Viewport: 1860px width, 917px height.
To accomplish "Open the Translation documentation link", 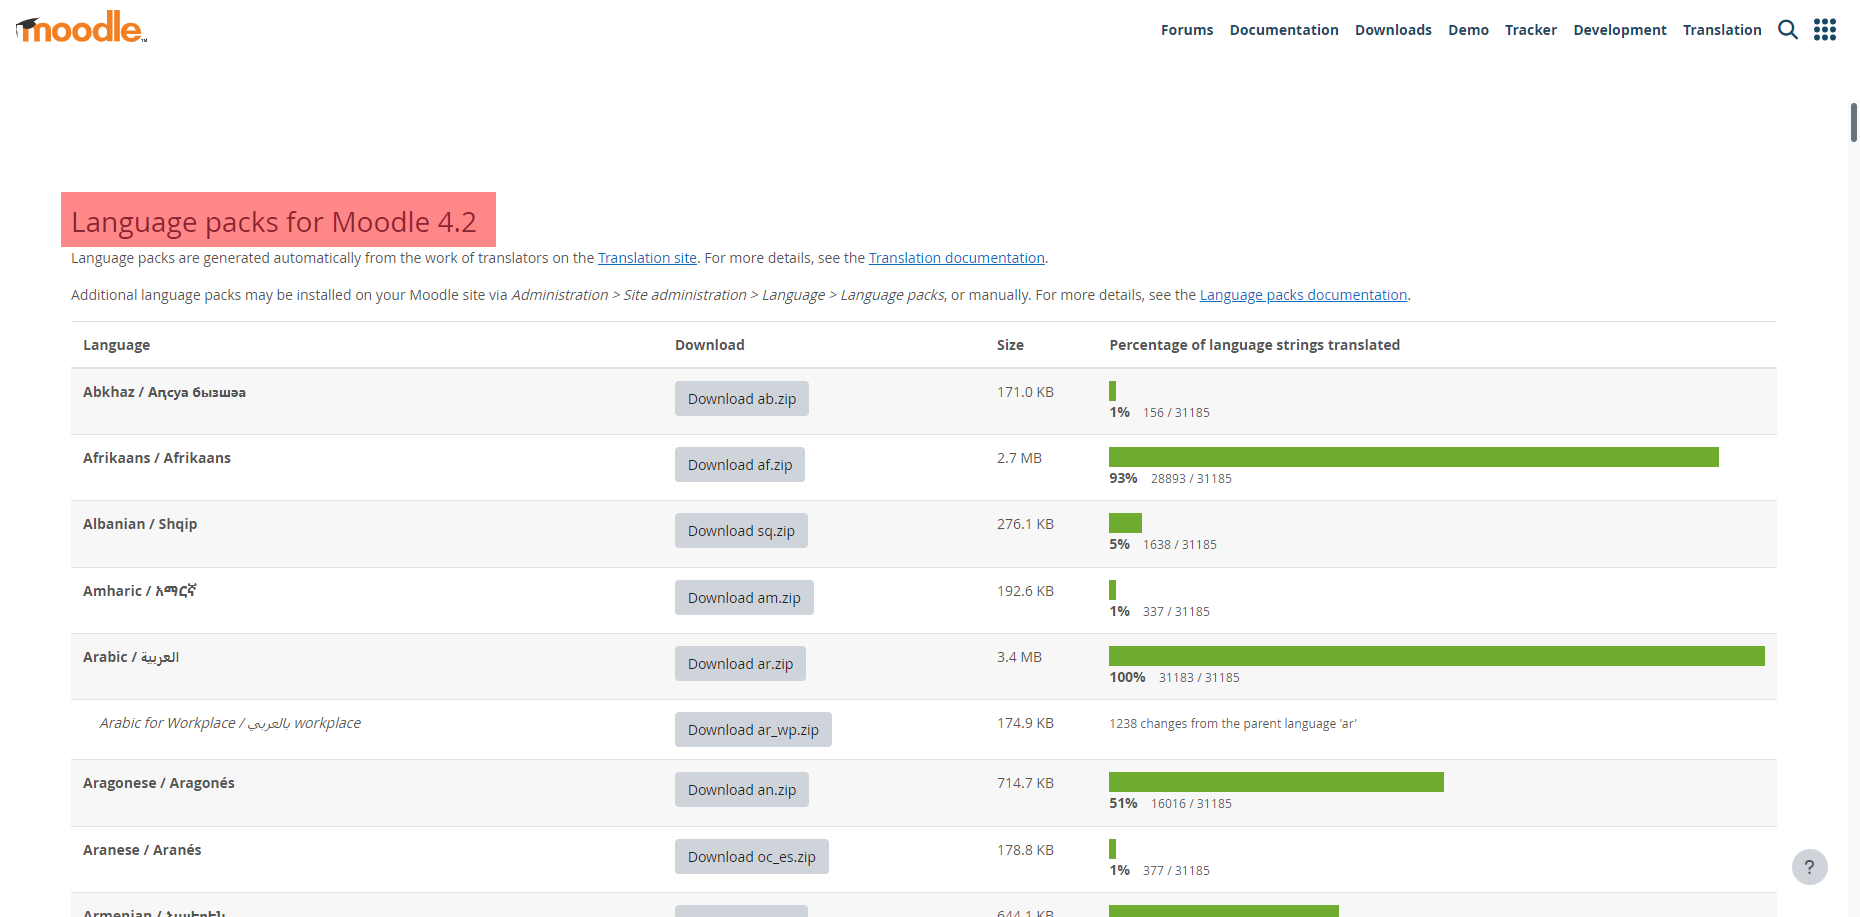I will tap(956, 258).
